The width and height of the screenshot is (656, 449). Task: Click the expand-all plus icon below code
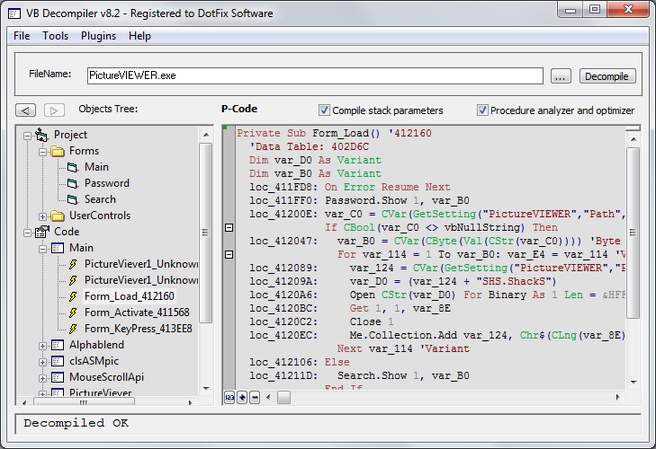(x=242, y=397)
